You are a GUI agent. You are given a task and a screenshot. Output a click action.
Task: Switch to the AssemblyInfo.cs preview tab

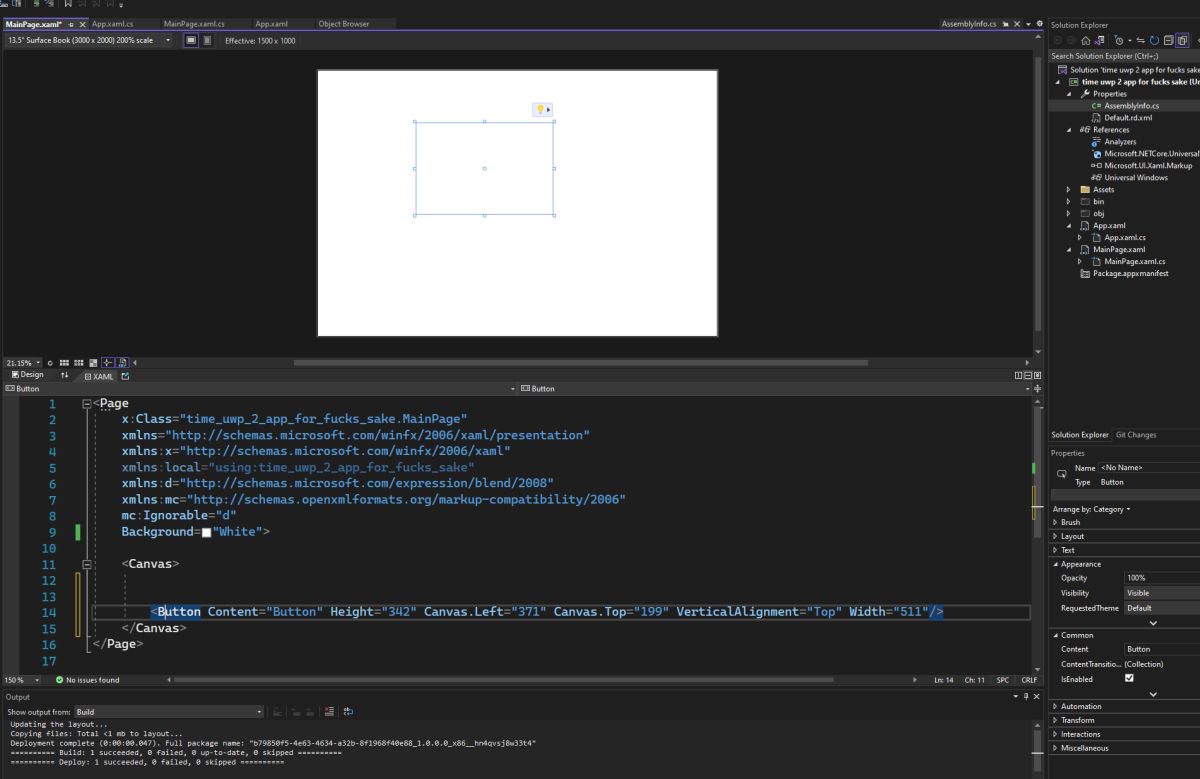968,23
